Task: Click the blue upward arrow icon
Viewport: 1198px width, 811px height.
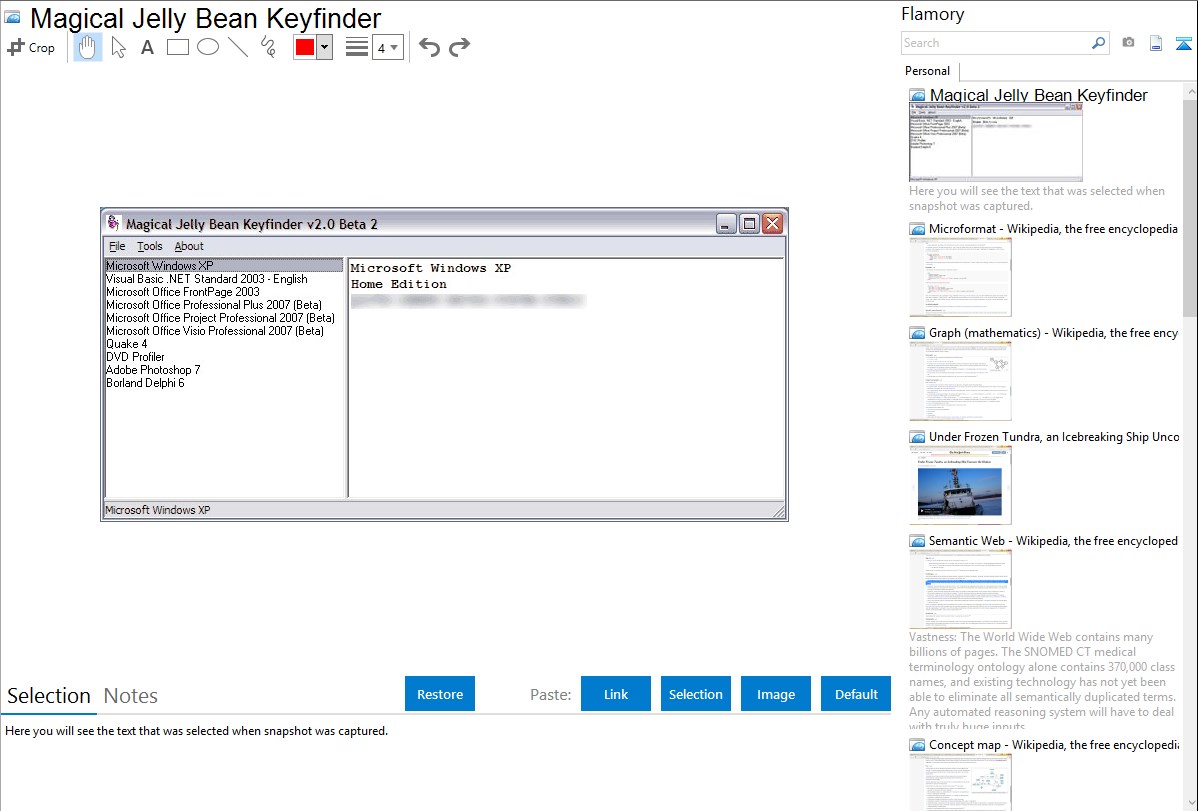Action: tap(1183, 43)
